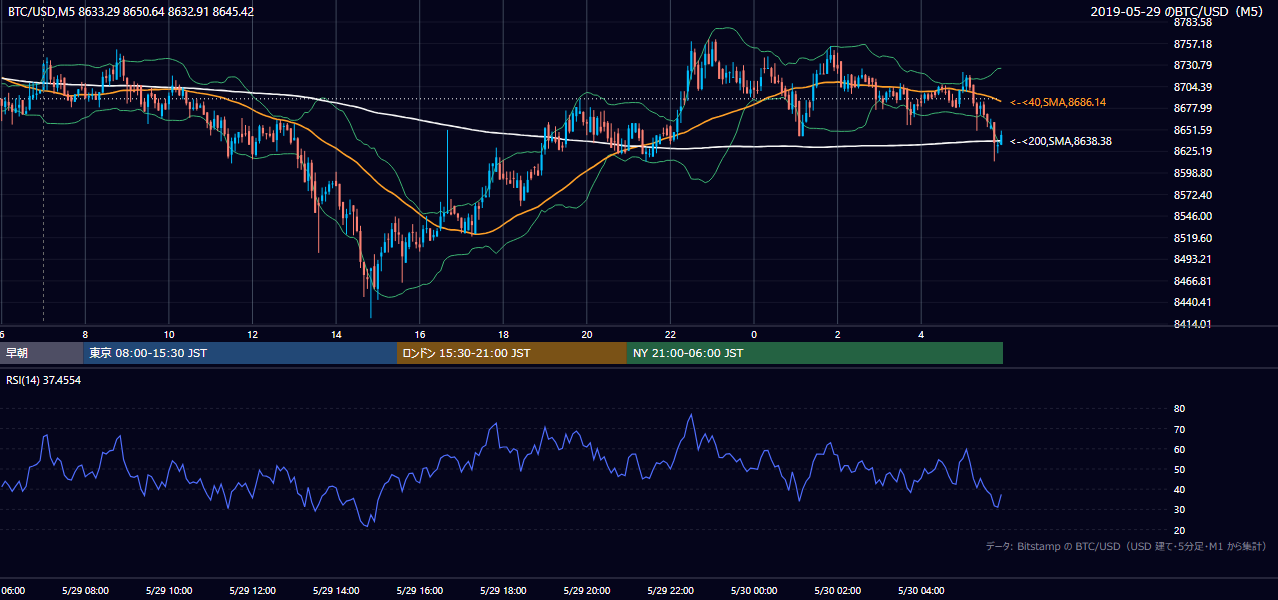Click price axis value 8651.59
Viewport: 1278px width, 600px height.
click(1192, 130)
